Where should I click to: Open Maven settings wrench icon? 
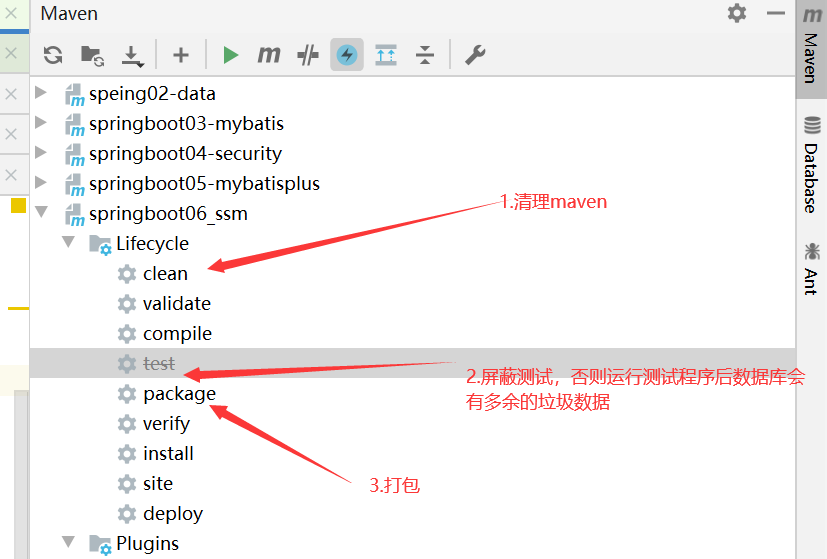coord(475,55)
